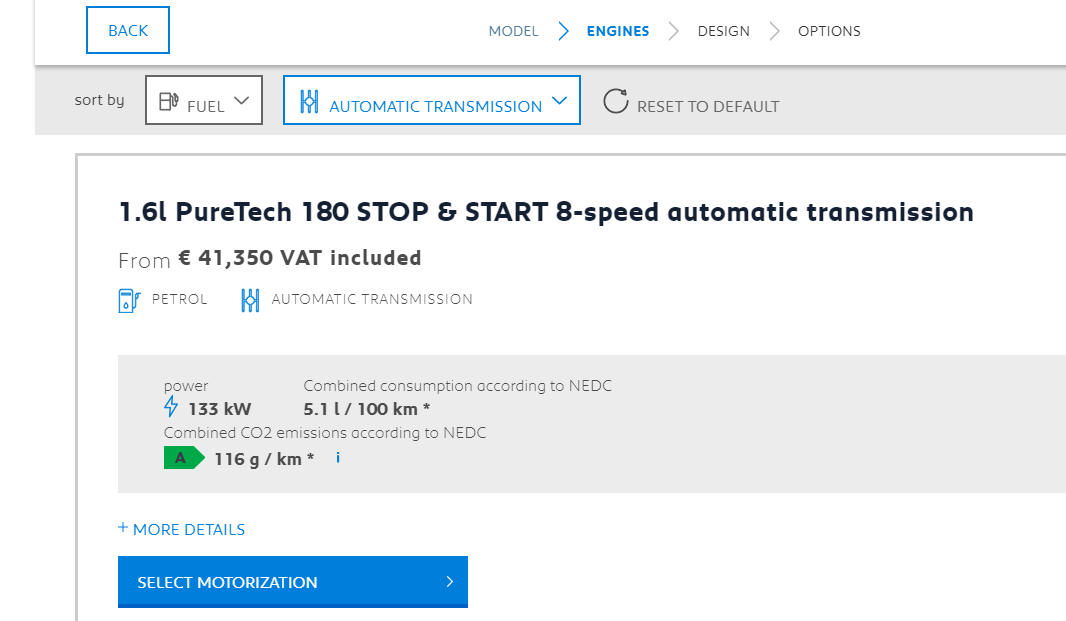This screenshot has height=621, width=1066.
Task: Click the petrol pump icon beside PETROL
Action: click(129, 300)
